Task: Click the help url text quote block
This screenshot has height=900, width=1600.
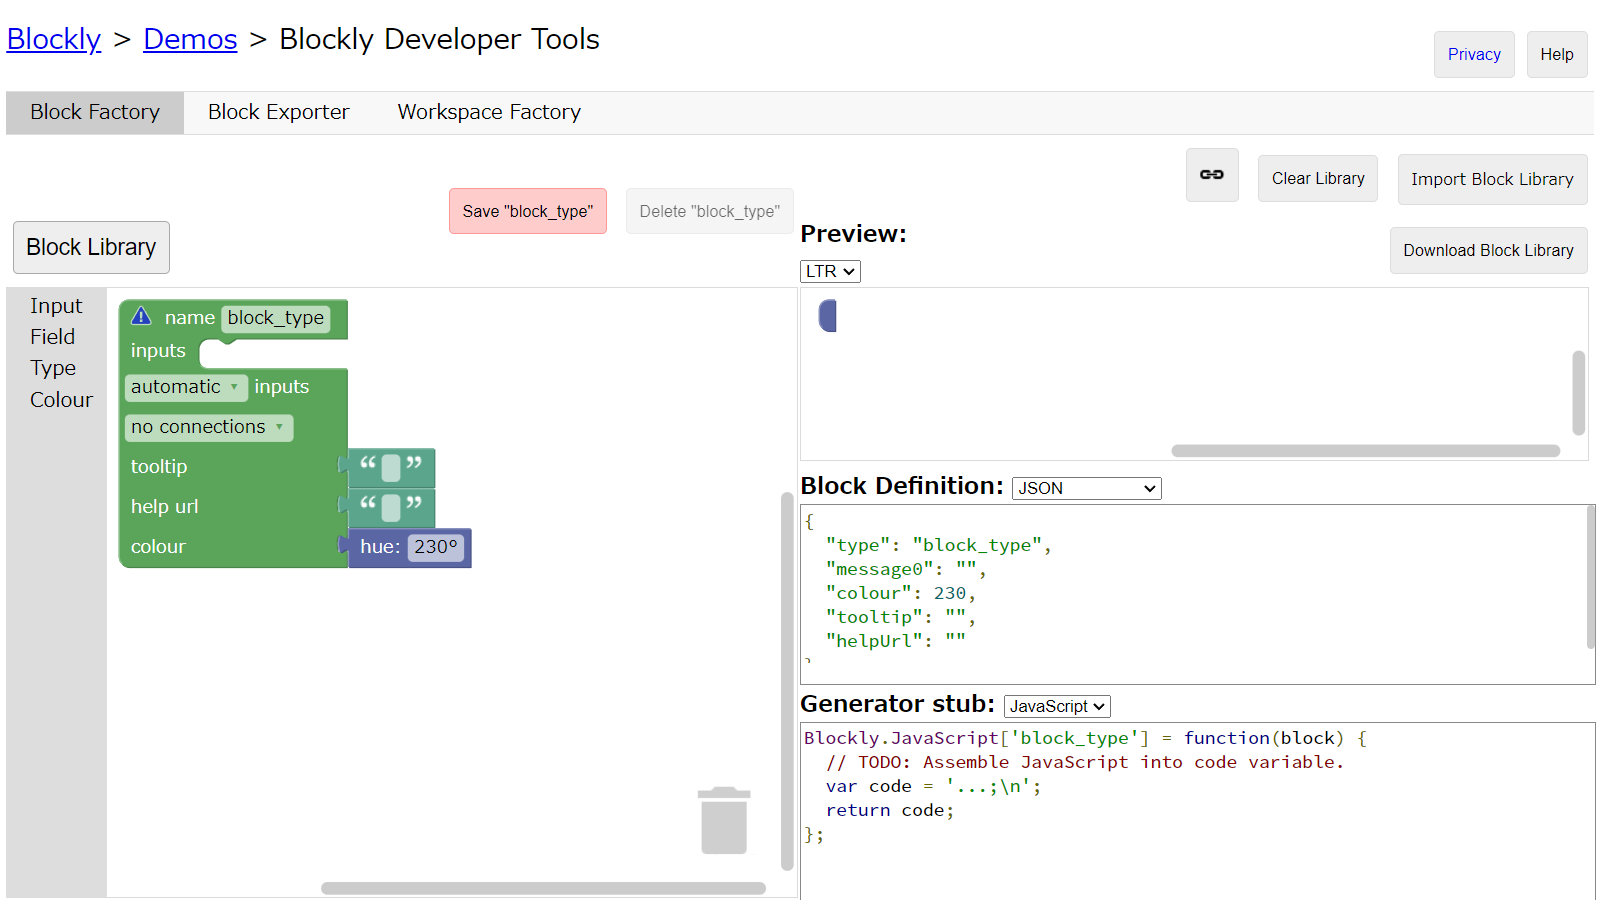Action: click(391, 507)
